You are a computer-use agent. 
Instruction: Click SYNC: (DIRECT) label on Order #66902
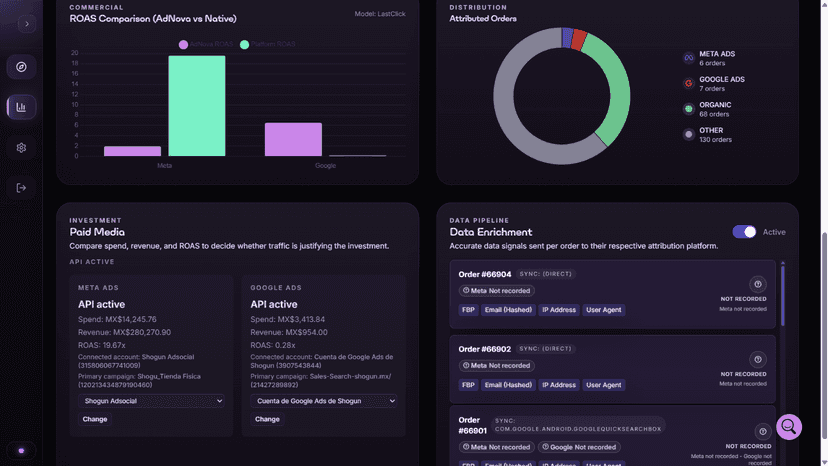[x=545, y=349]
